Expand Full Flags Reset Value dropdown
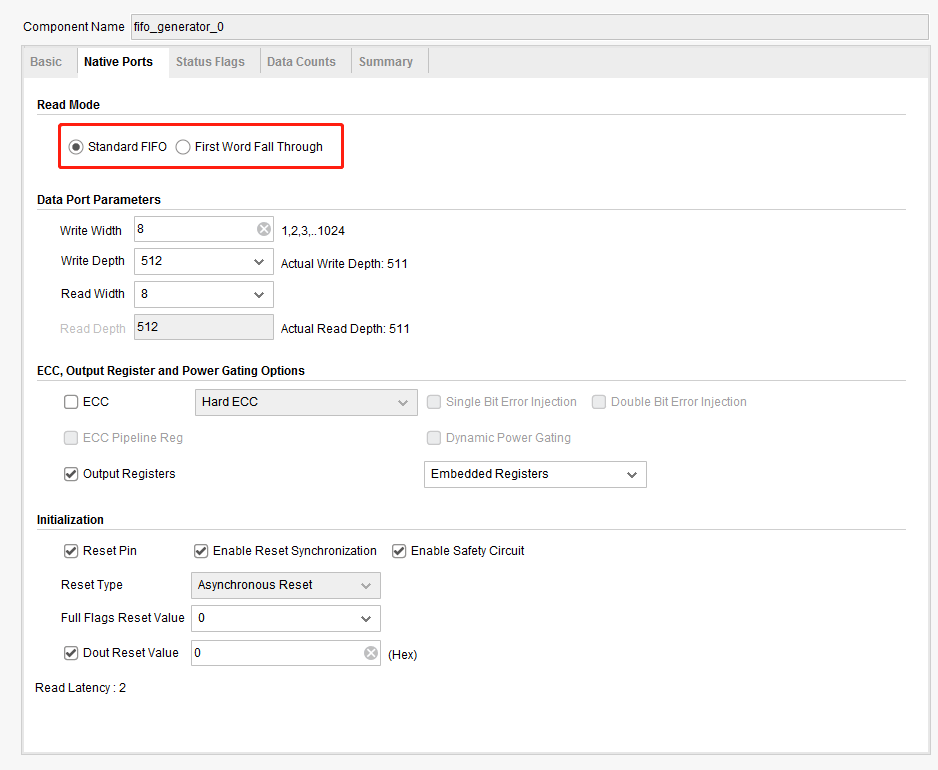The height and width of the screenshot is (770, 938). click(x=285, y=618)
